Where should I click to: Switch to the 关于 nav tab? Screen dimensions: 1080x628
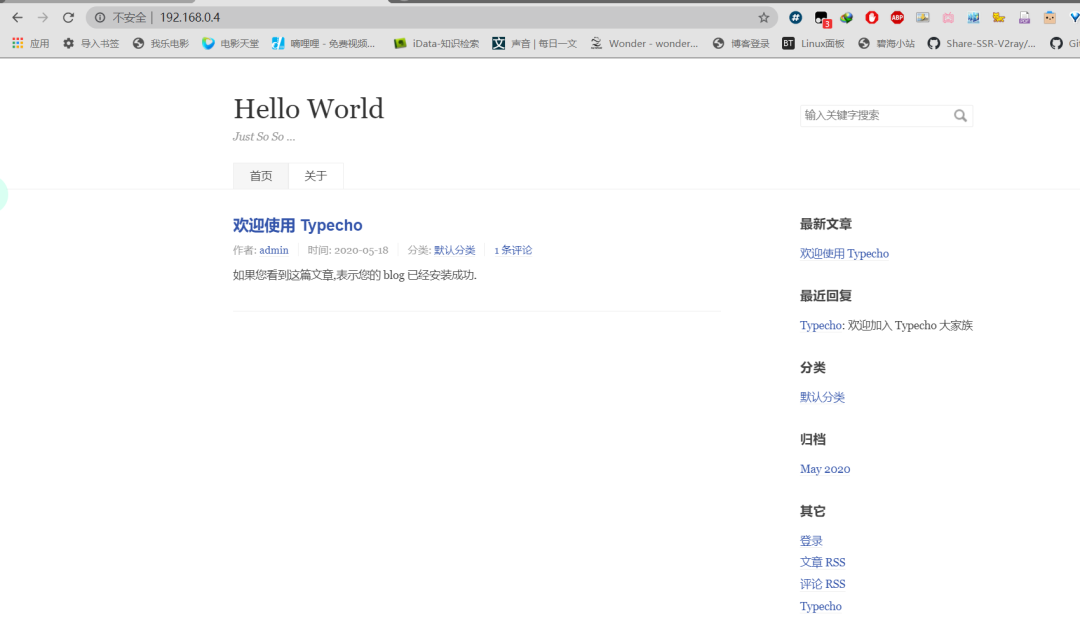coord(315,176)
